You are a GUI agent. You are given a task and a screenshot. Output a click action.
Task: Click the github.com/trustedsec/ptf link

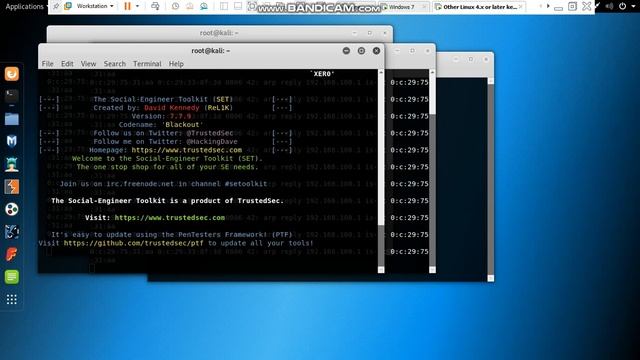pos(133,243)
